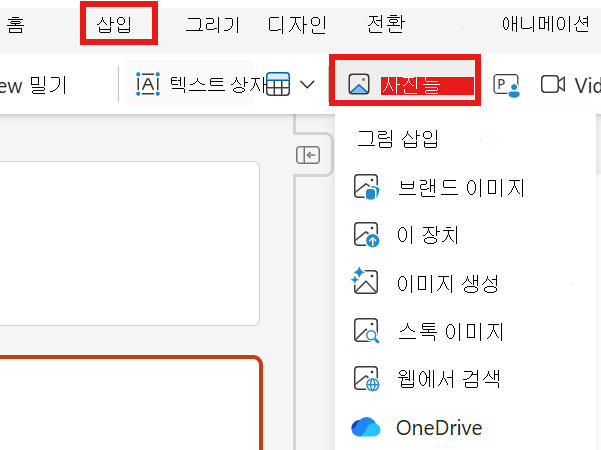601x450 pixels.
Task: Open the 삽입 ribbon tab
Action: [x=114, y=25]
